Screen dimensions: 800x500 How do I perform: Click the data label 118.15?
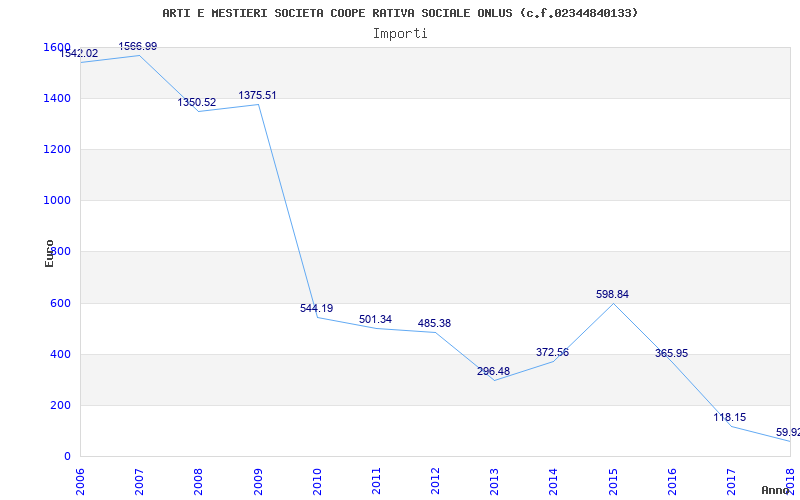(x=730, y=417)
